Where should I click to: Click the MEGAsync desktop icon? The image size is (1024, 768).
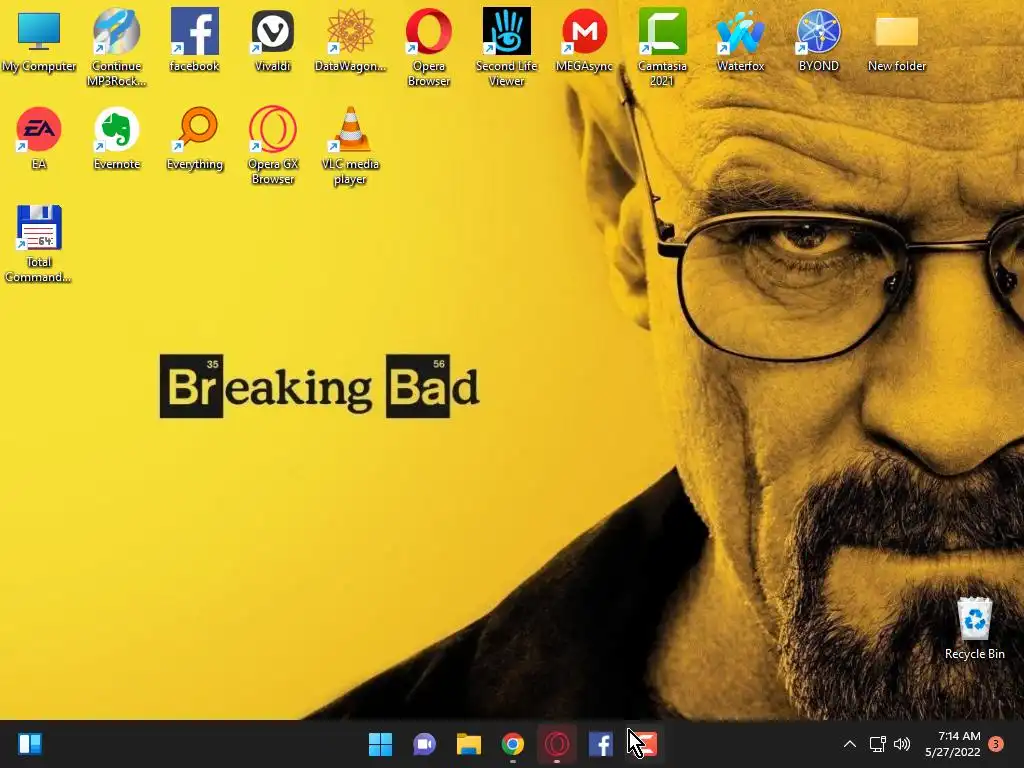(584, 41)
